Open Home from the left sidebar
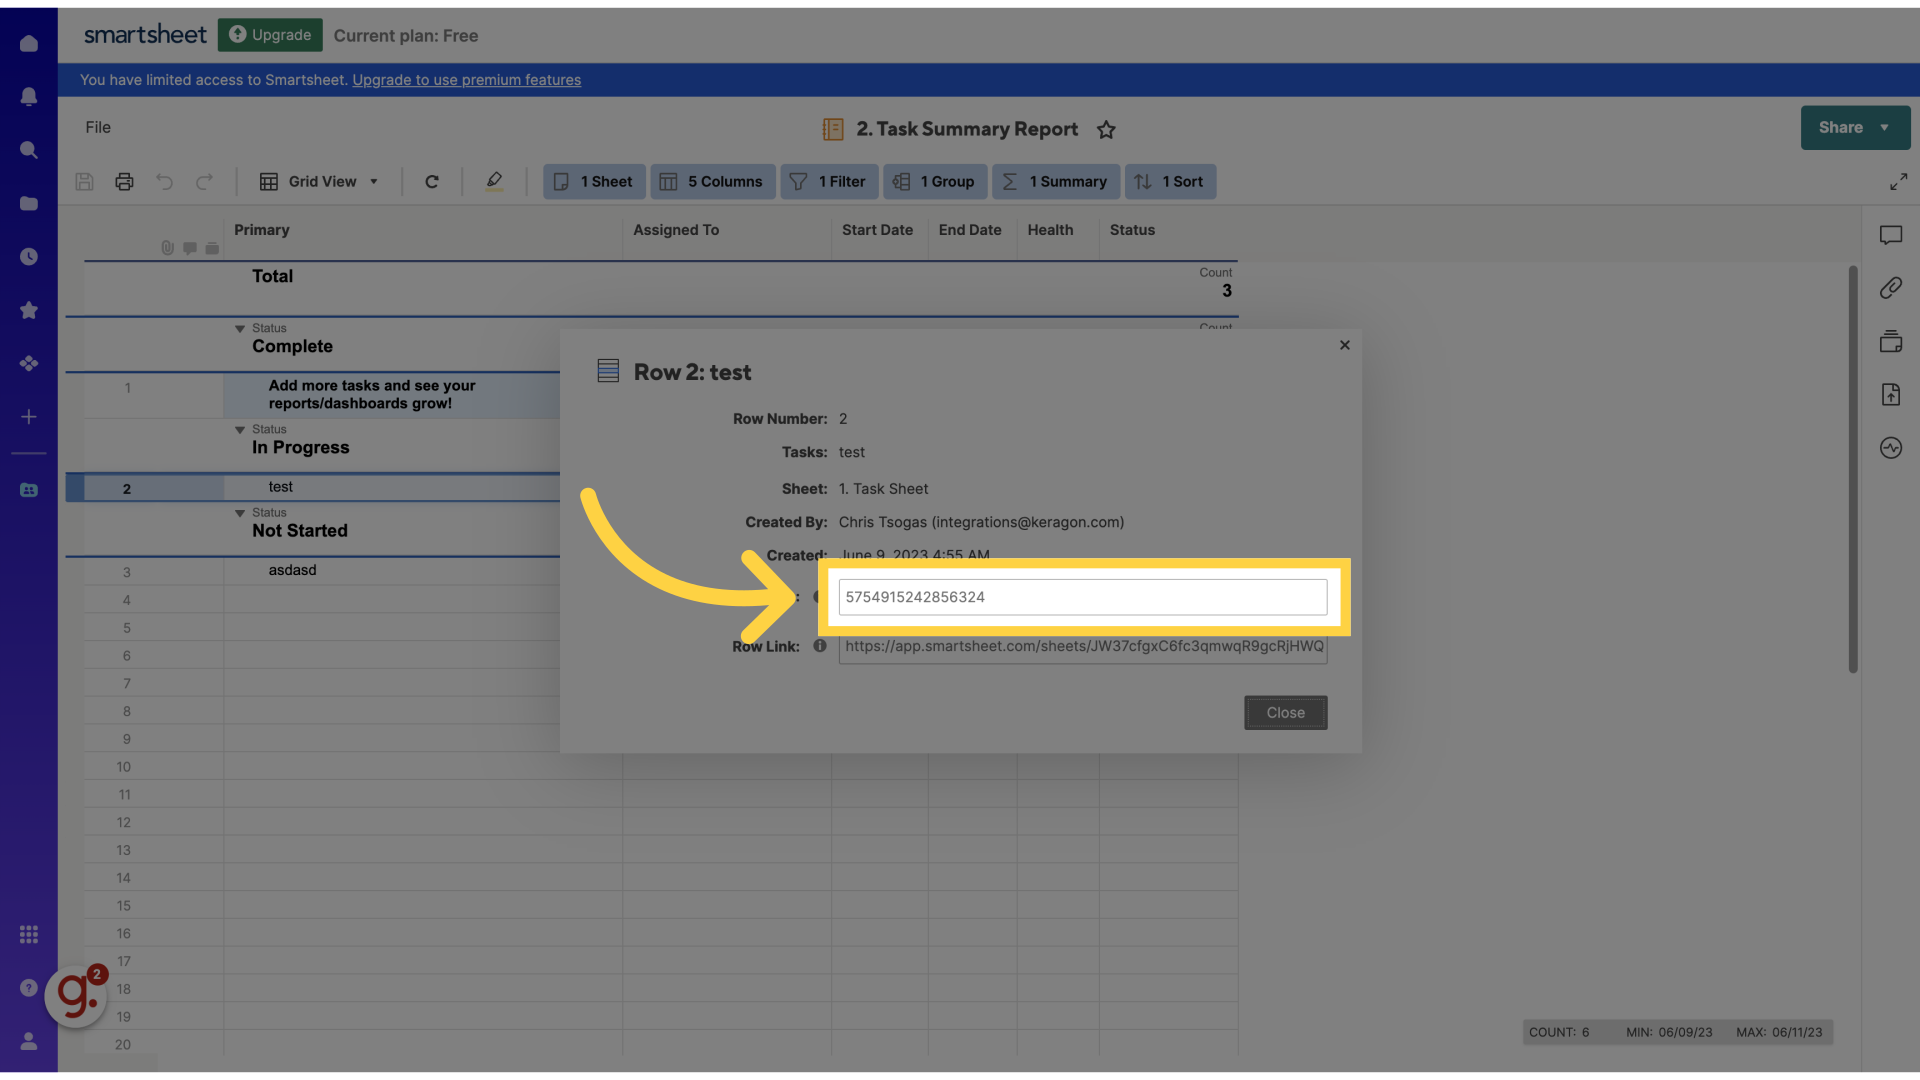 click(29, 43)
